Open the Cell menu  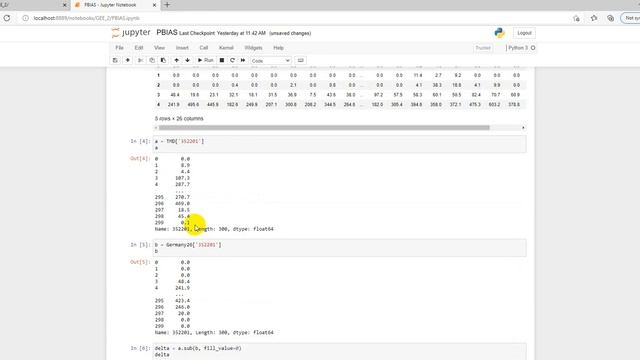(204, 48)
